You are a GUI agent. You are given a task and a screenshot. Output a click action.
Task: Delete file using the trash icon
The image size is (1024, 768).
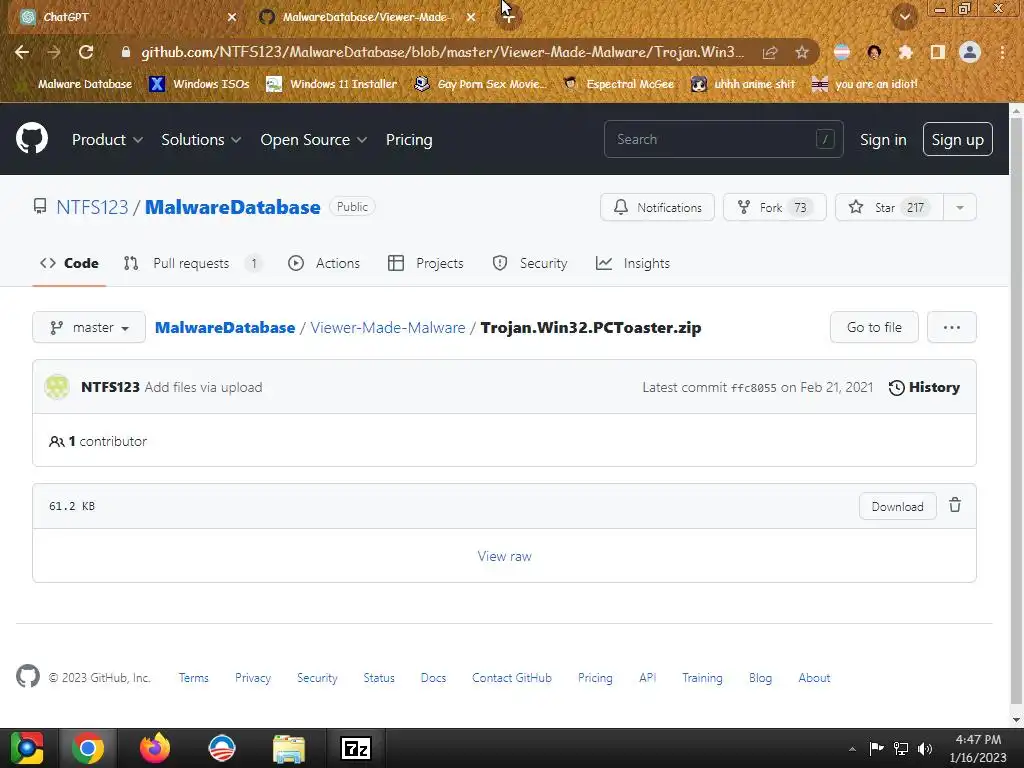[x=955, y=505]
